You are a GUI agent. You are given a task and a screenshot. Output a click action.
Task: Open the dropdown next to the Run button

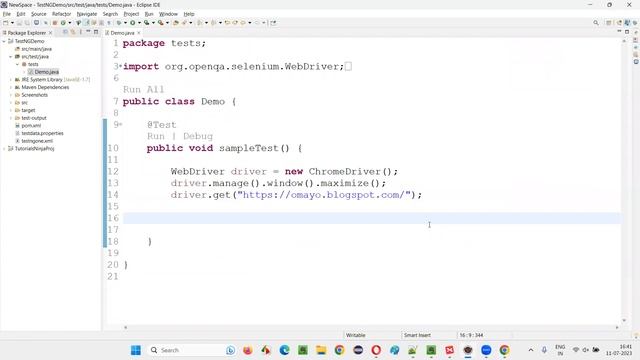pyautogui.click(x=139, y=23)
